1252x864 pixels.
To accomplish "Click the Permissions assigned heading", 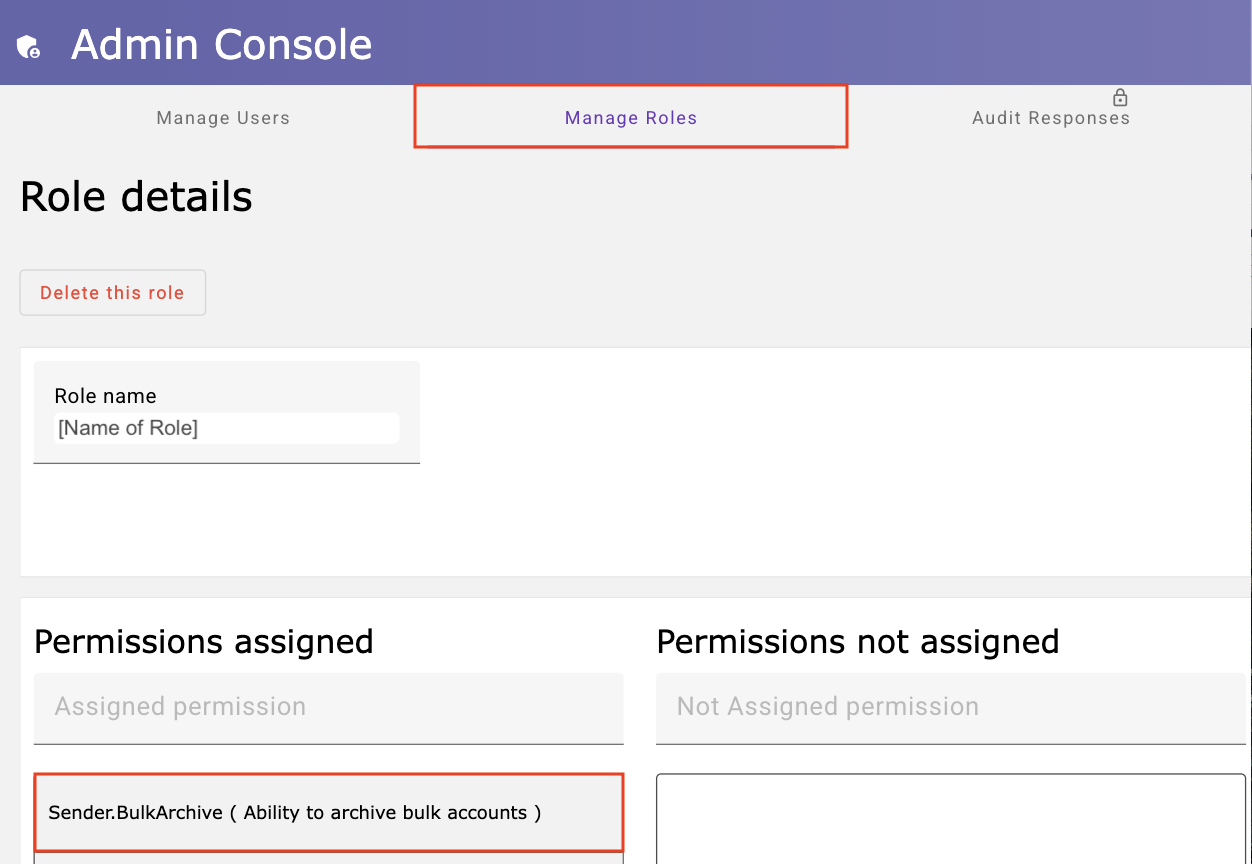I will 204,641.
